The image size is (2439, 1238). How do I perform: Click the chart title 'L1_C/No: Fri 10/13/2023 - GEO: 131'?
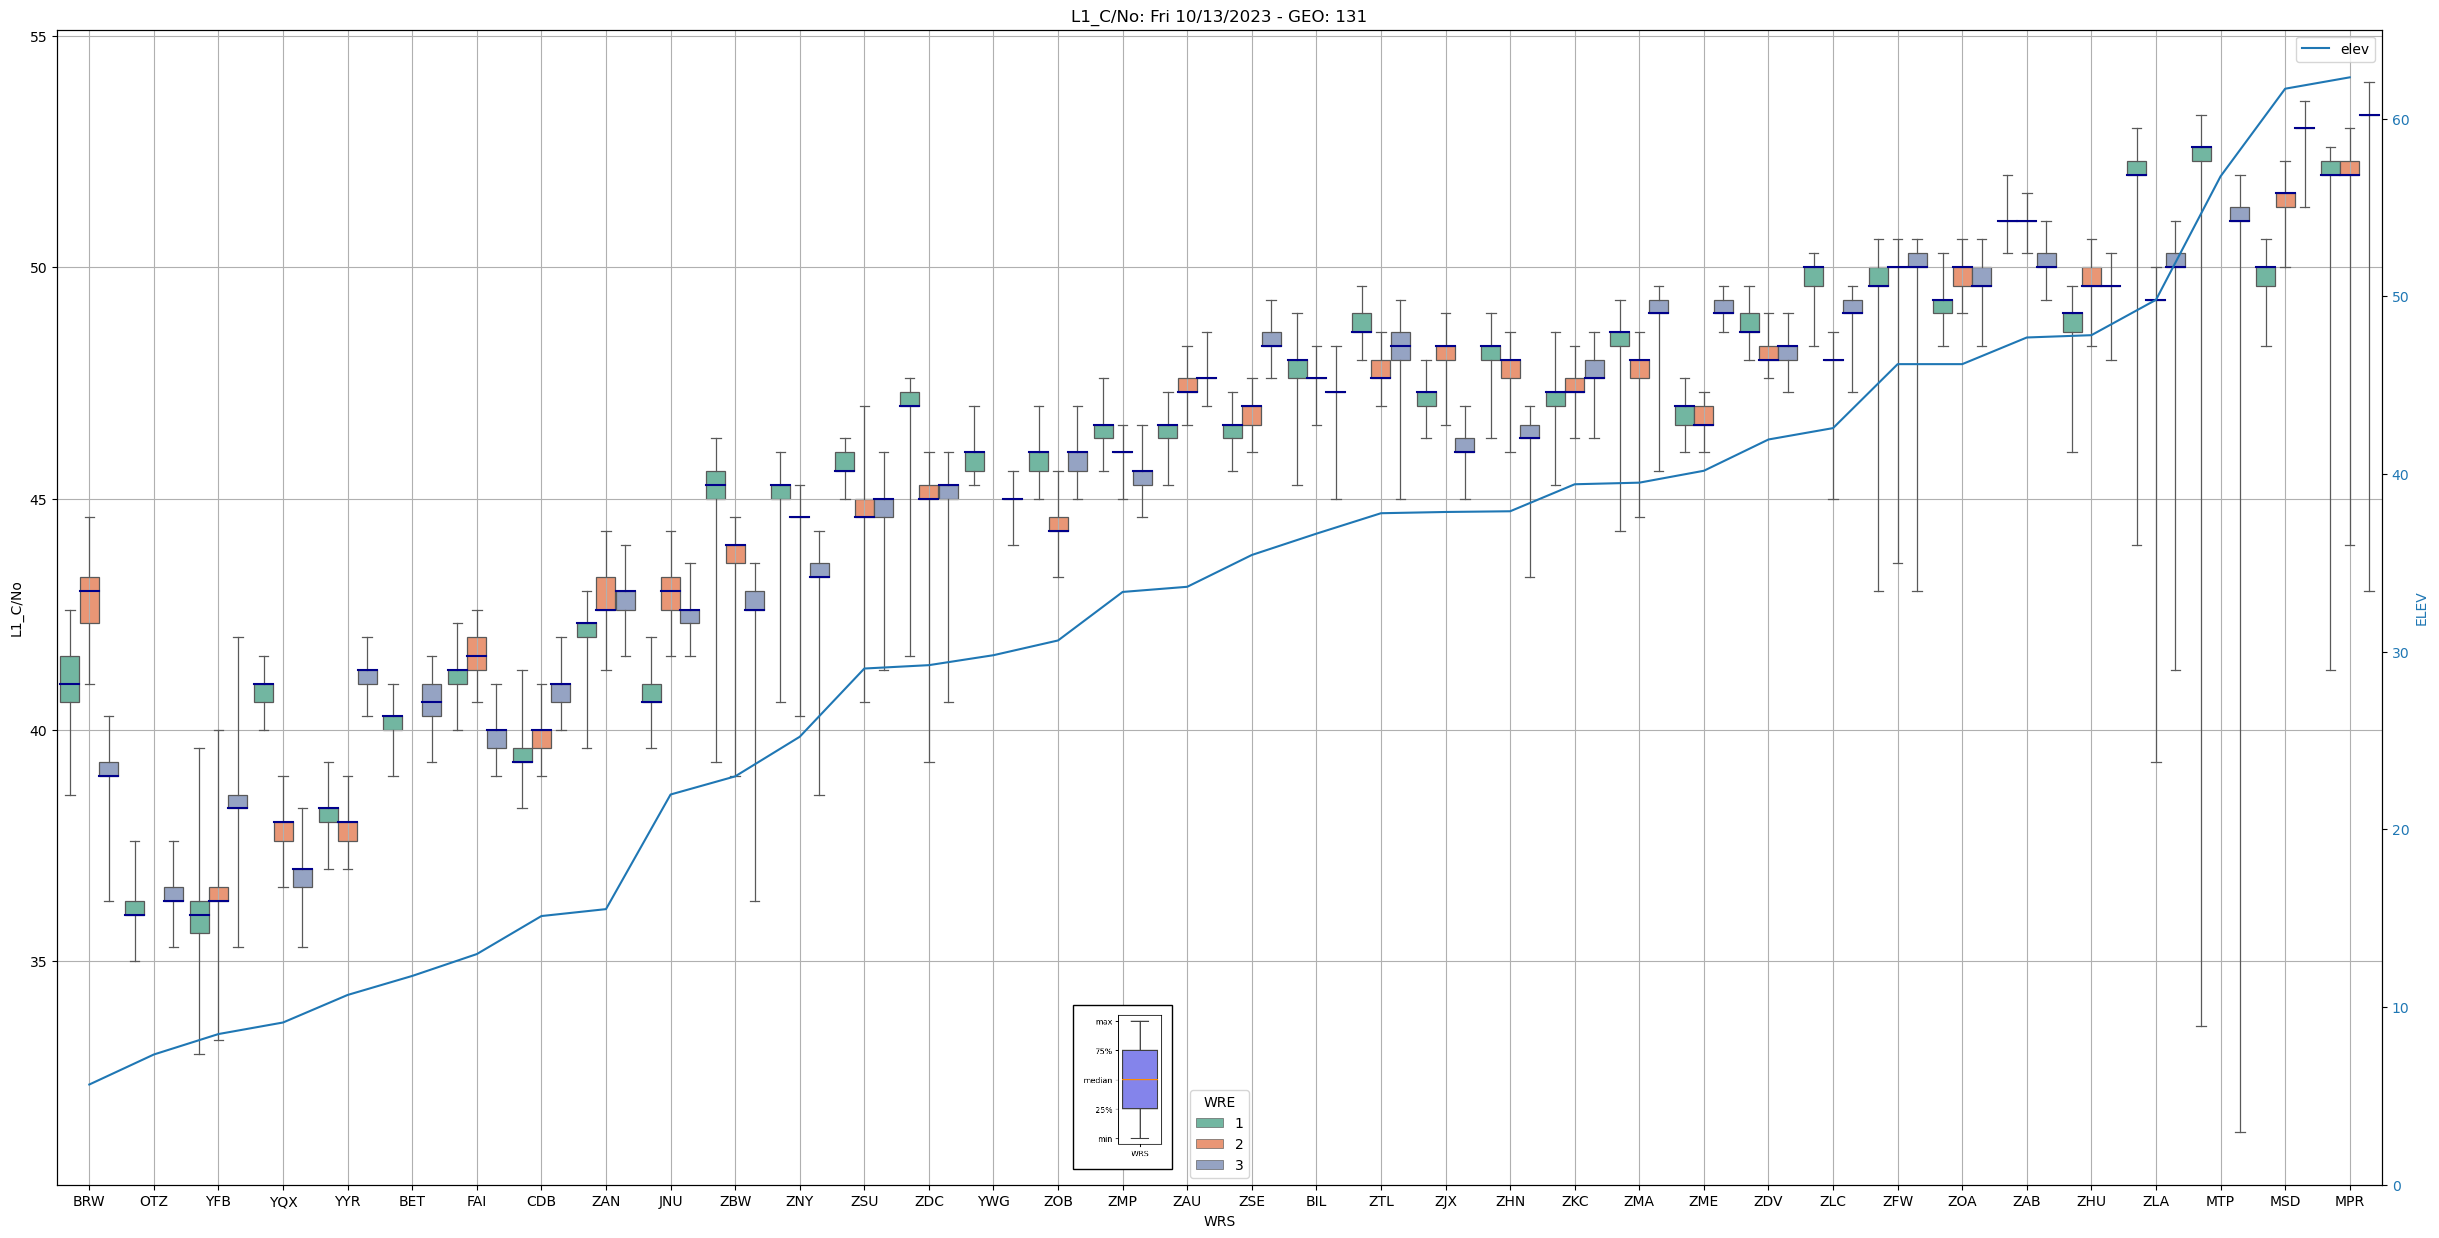pyautogui.click(x=1218, y=16)
